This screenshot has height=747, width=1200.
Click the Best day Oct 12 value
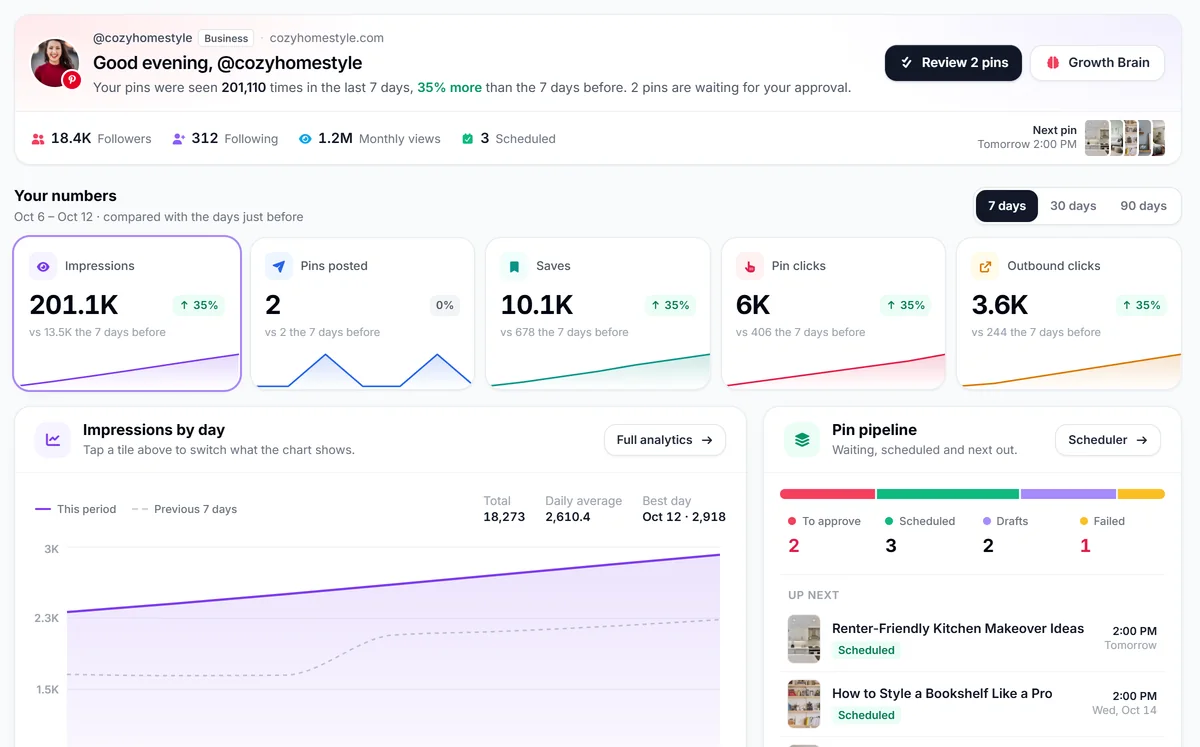coord(684,517)
